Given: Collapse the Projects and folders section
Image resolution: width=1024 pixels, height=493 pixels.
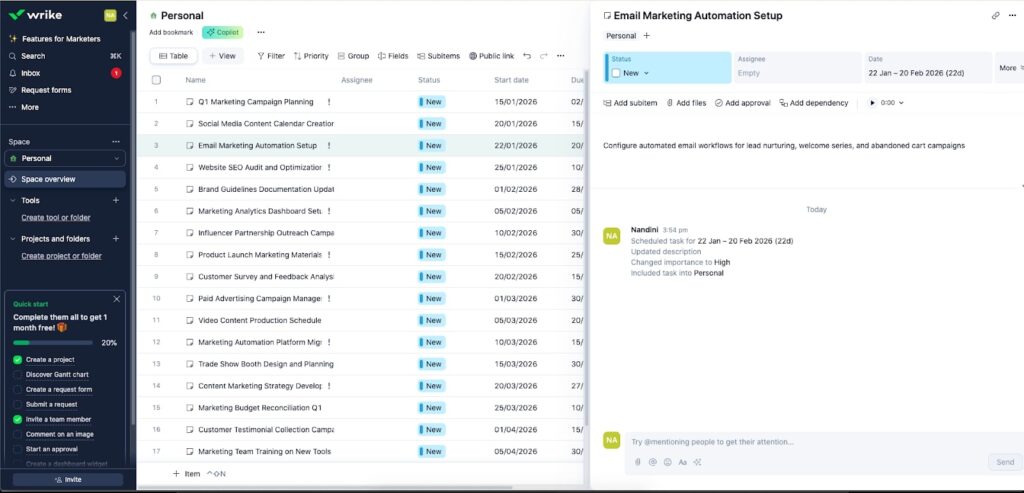Looking at the screenshot, I should [x=12, y=239].
